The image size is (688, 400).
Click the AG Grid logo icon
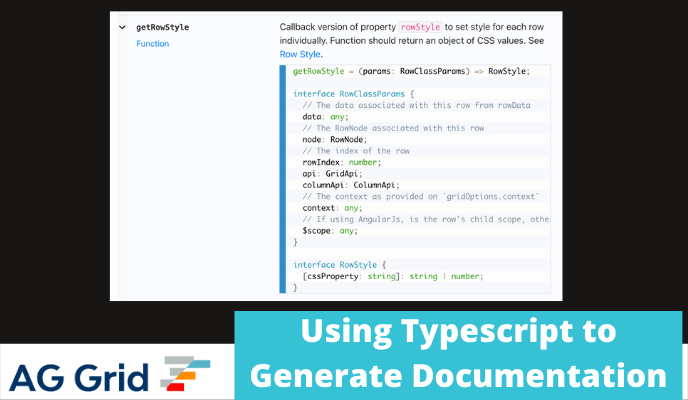[185, 373]
